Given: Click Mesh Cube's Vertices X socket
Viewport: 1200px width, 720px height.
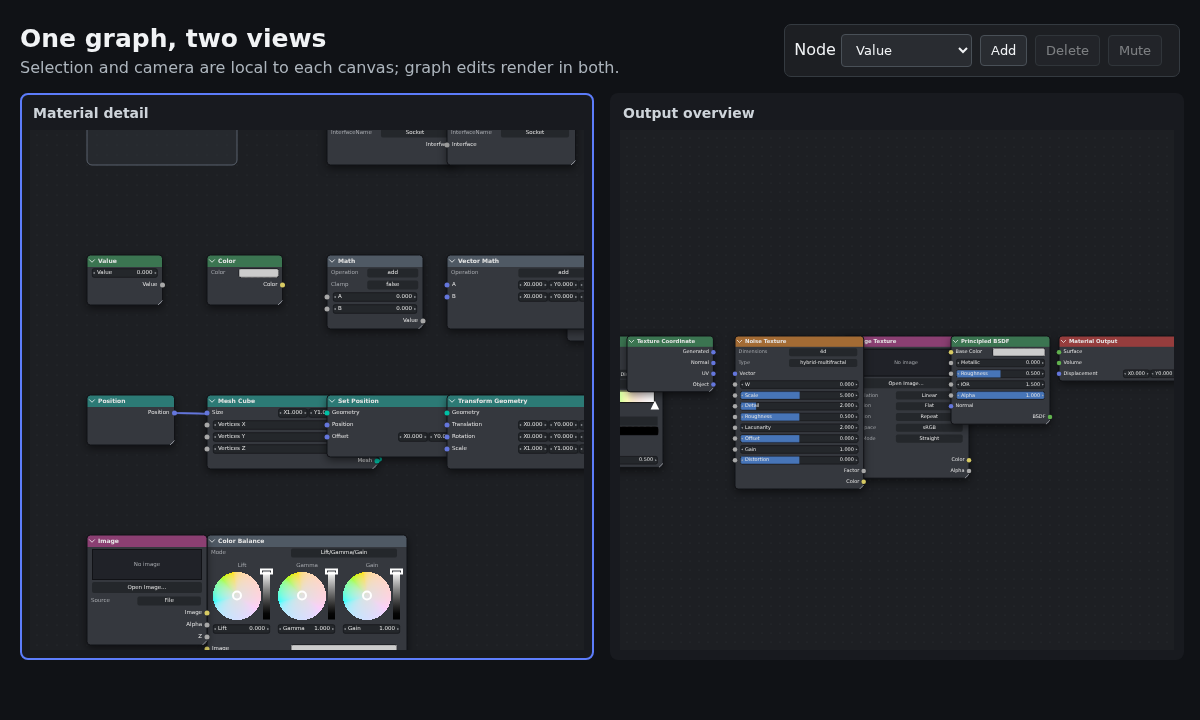Looking at the screenshot, I should pyautogui.click(x=207, y=425).
